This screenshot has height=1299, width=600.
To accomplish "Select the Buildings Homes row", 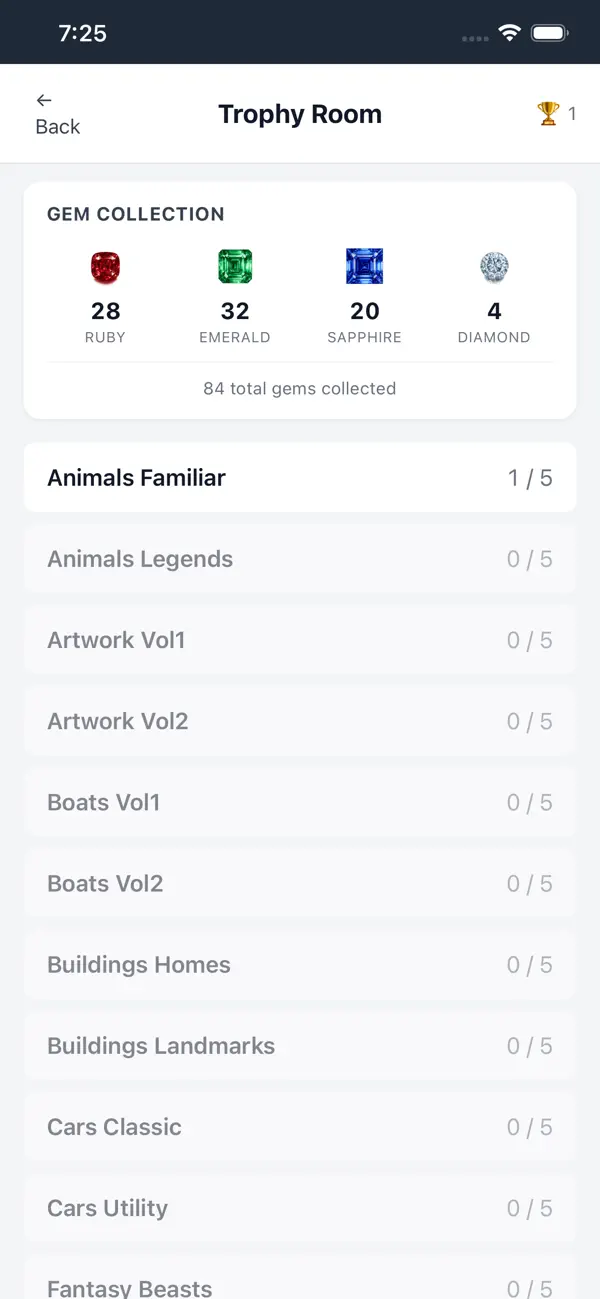I will 300,964.
